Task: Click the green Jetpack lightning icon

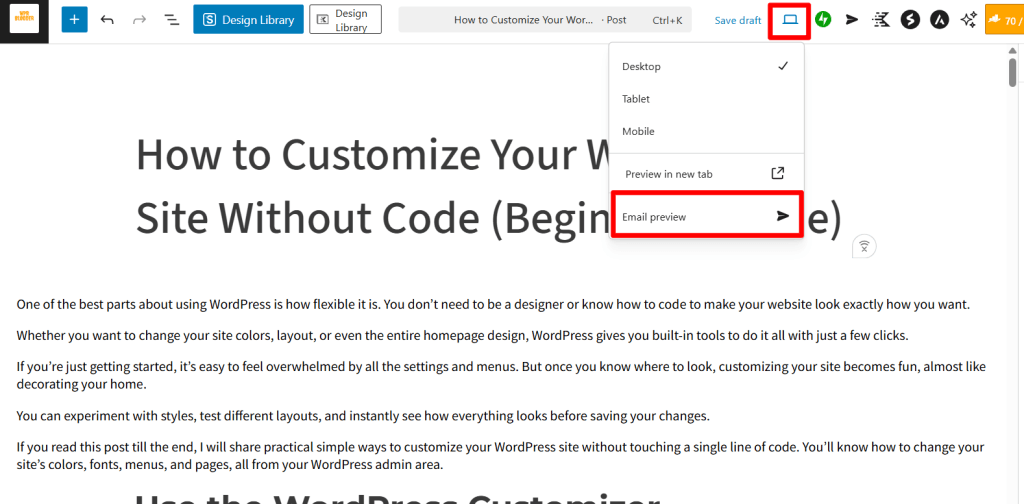Action: coord(823,20)
